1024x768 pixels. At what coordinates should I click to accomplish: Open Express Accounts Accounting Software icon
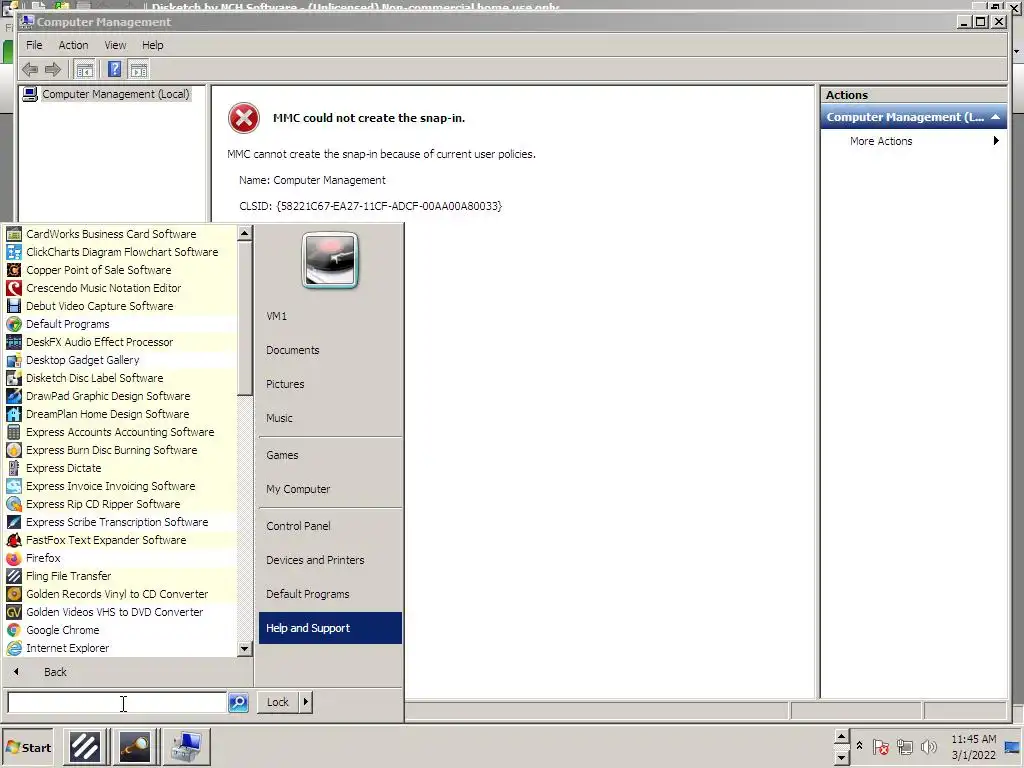point(14,432)
